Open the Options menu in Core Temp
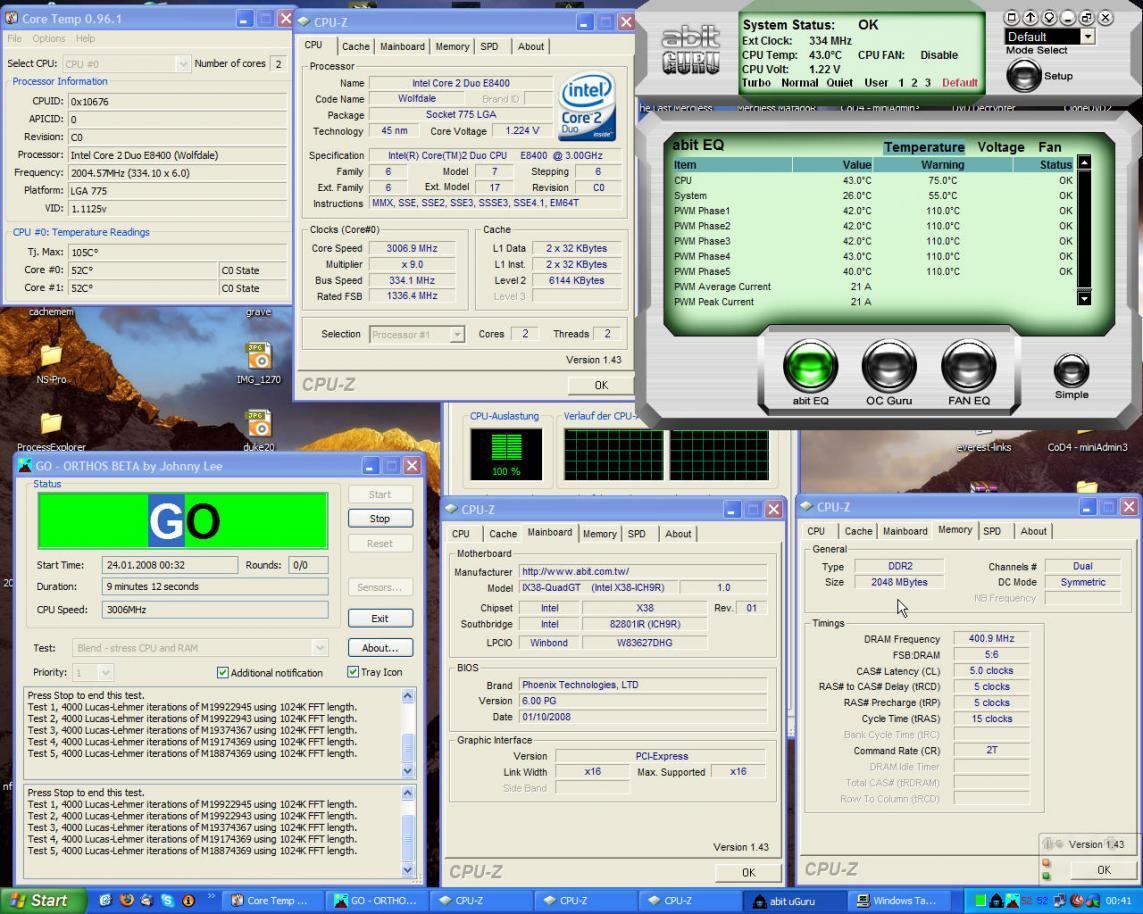The height and width of the screenshot is (914, 1143). (49, 39)
